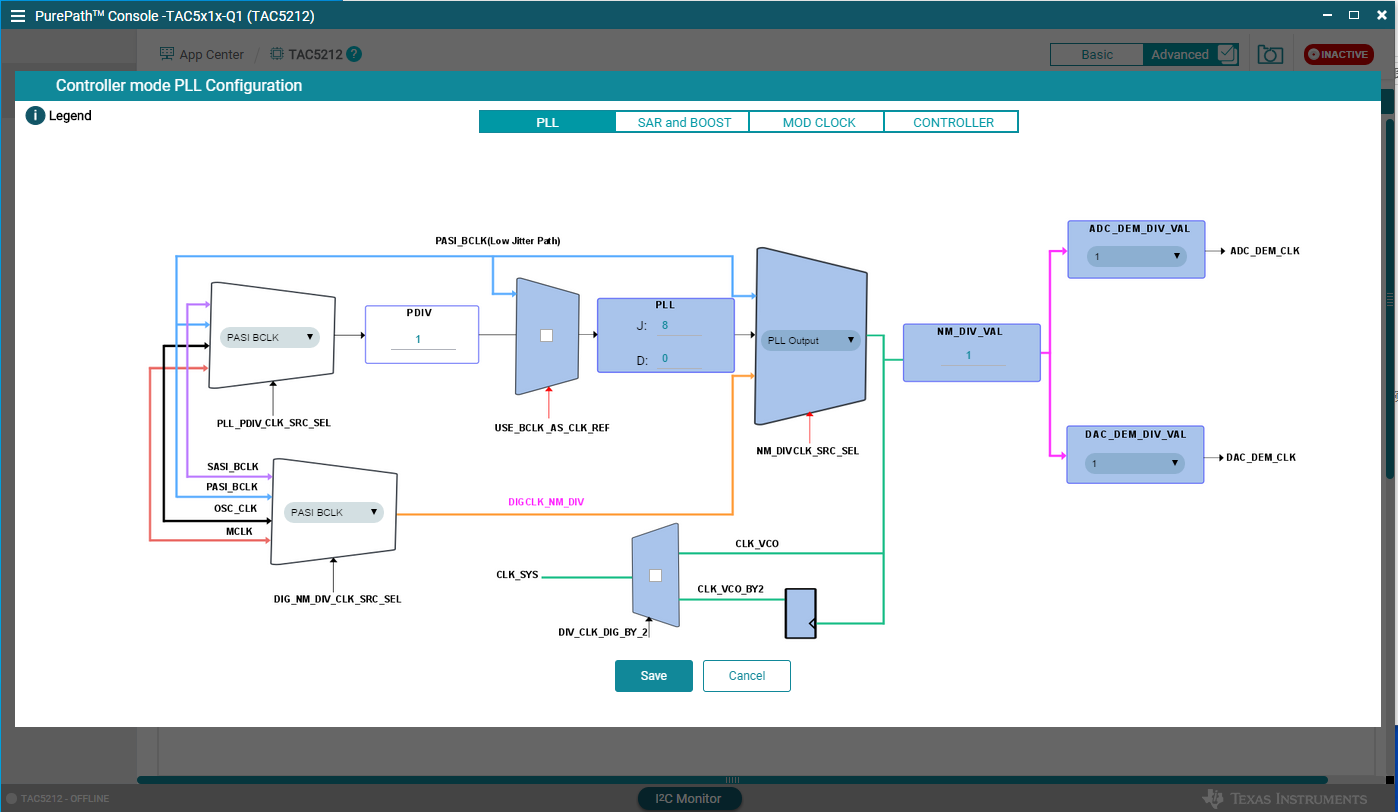Screen dimensions: 1398x812
Task: Click the Controller mode PLL Configuration title
Action: tap(179, 86)
